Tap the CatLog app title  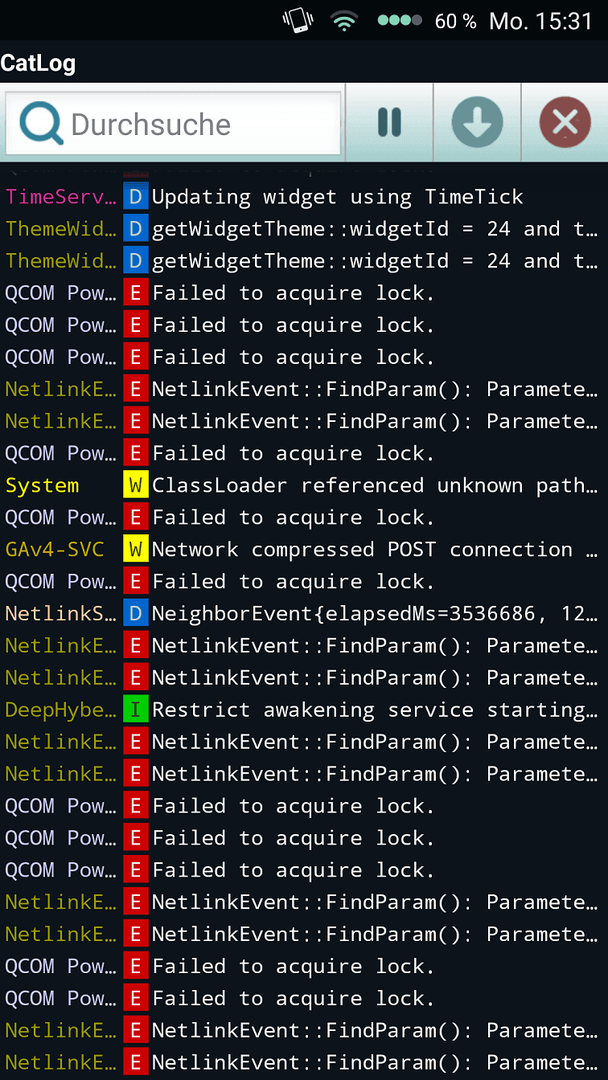pyautogui.click(x=39, y=63)
